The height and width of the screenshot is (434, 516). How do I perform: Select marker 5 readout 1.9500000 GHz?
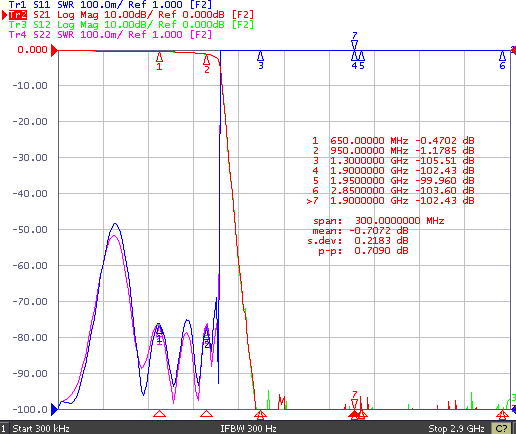coord(393,180)
